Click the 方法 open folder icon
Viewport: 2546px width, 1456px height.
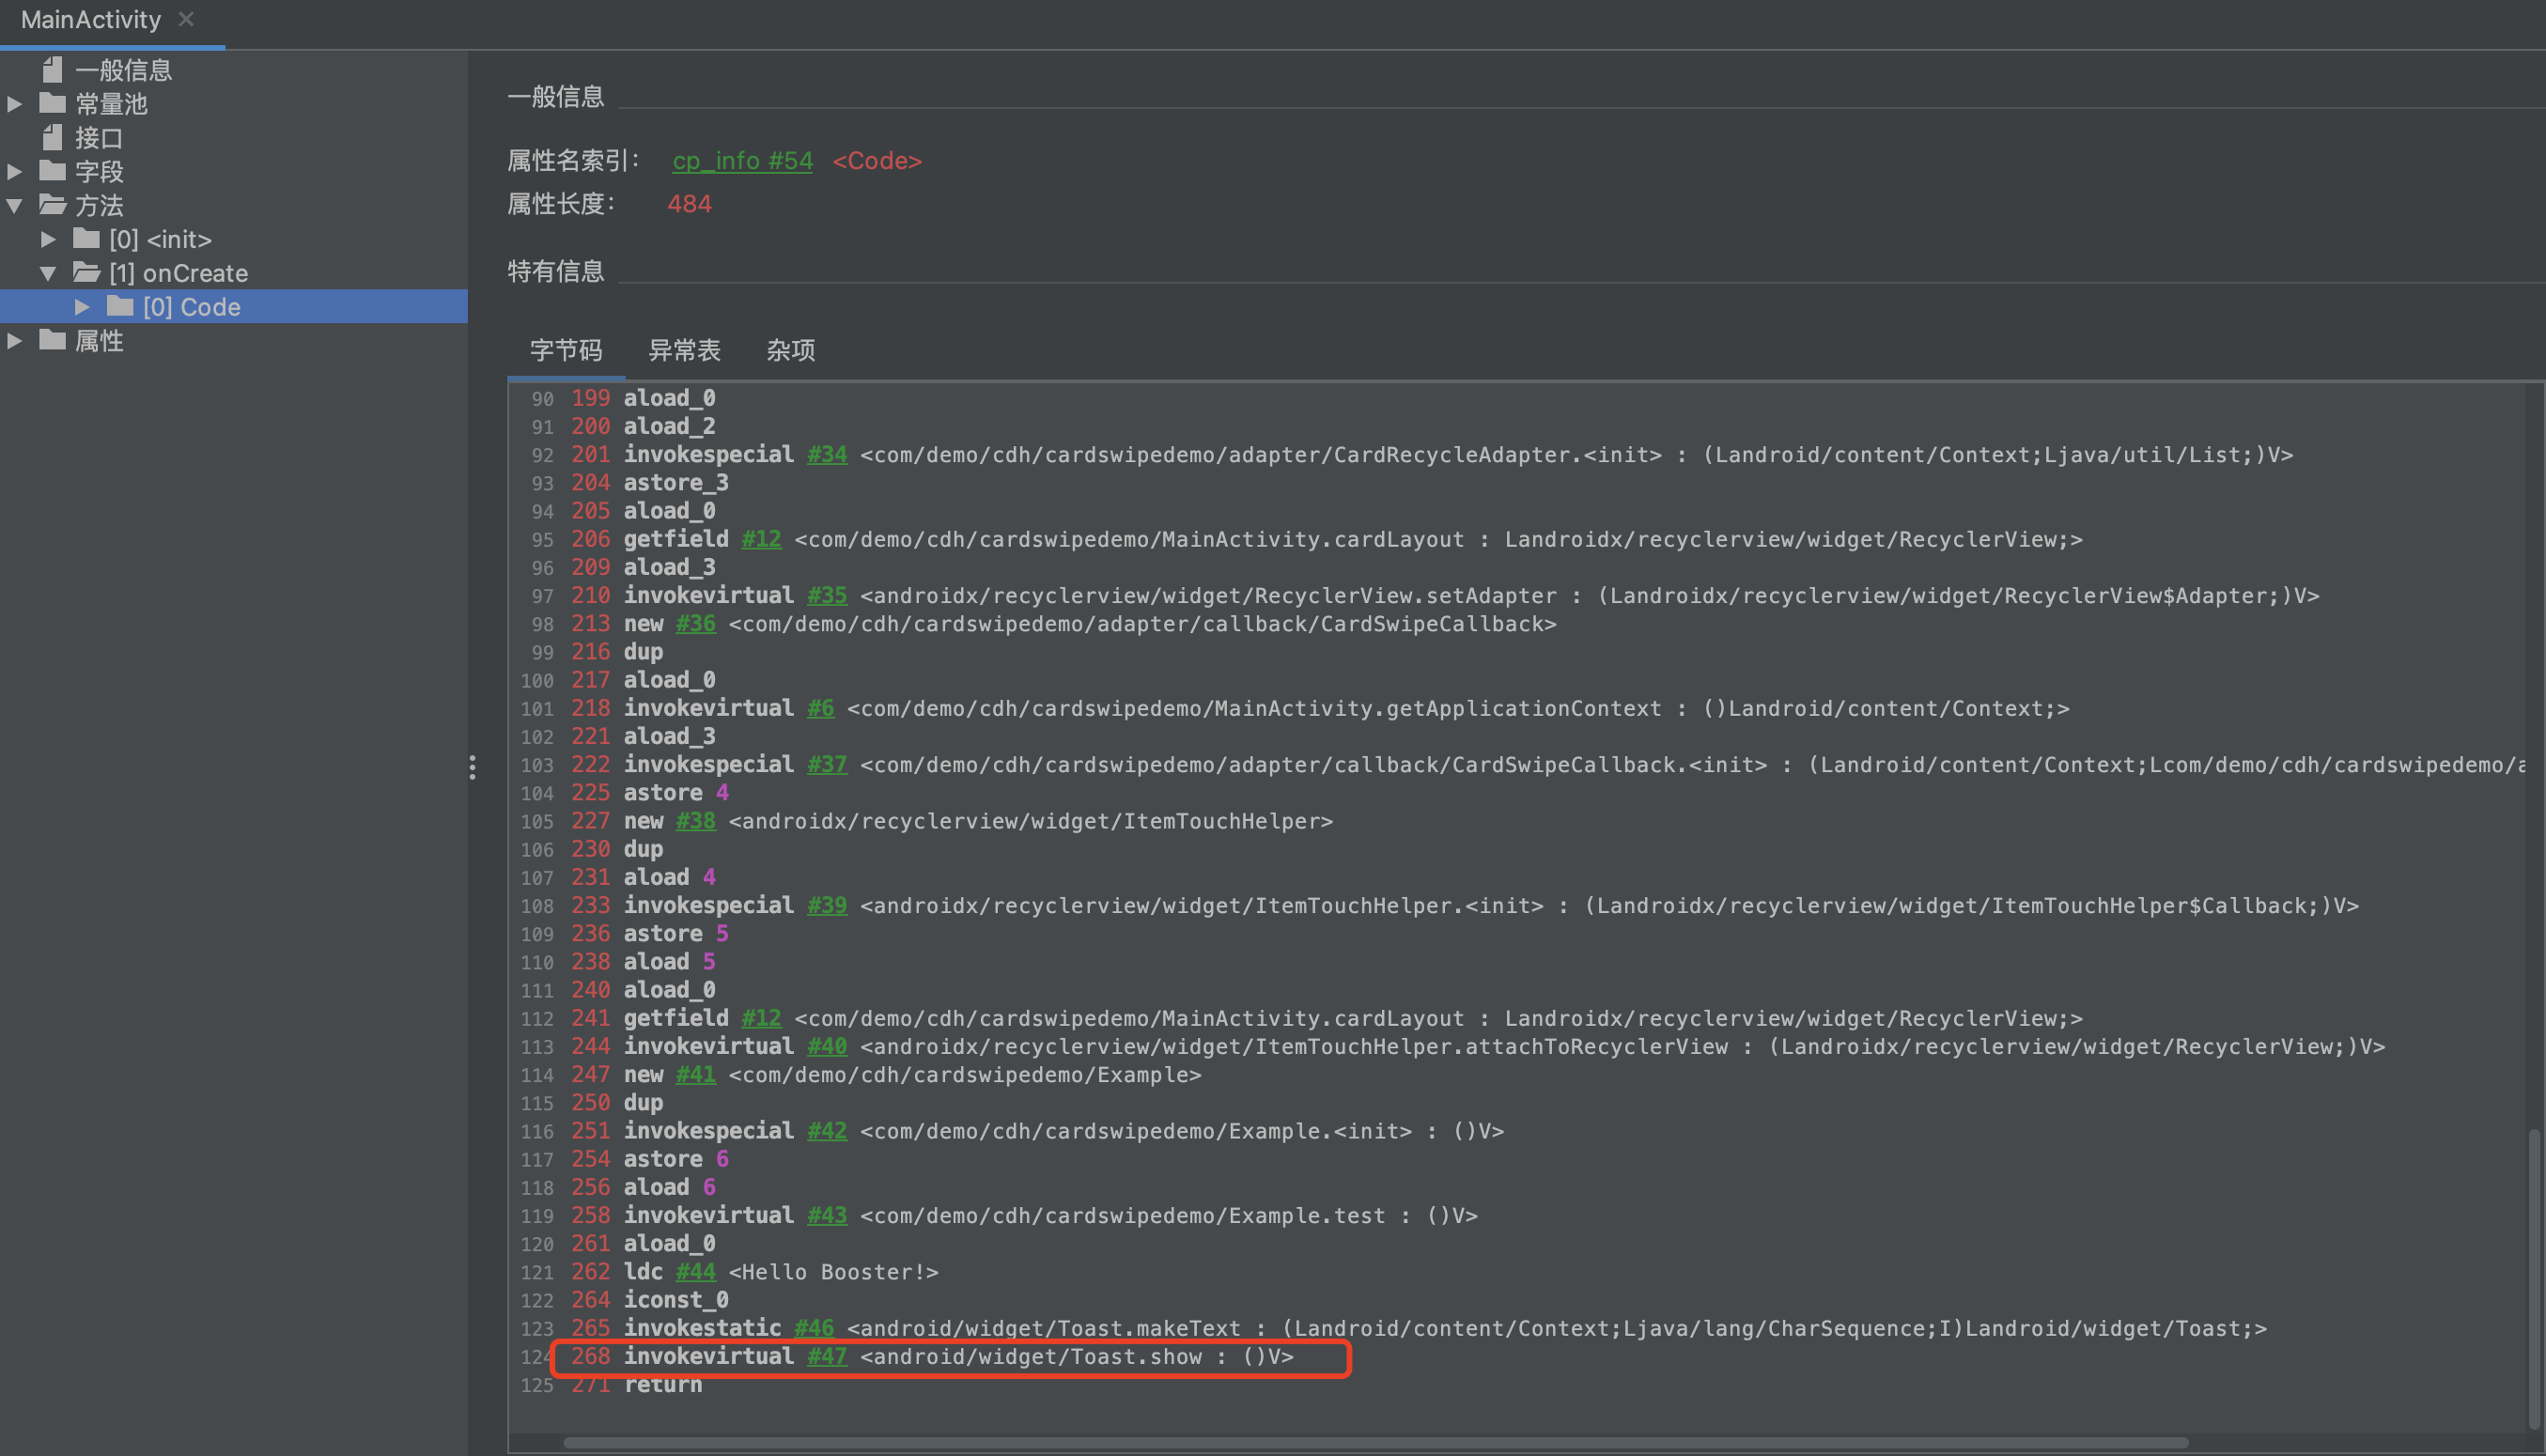[52, 205]
